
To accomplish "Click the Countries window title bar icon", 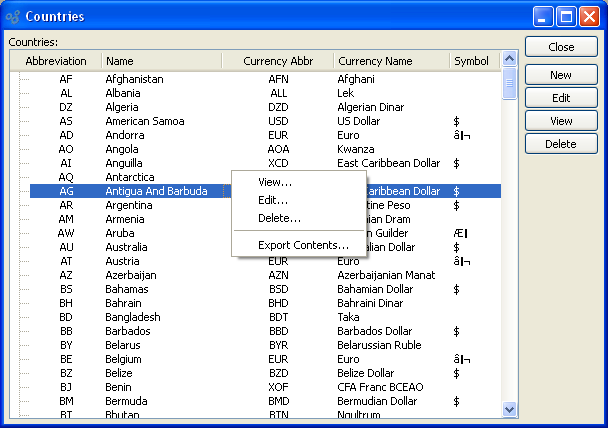I will pos(13,16).
